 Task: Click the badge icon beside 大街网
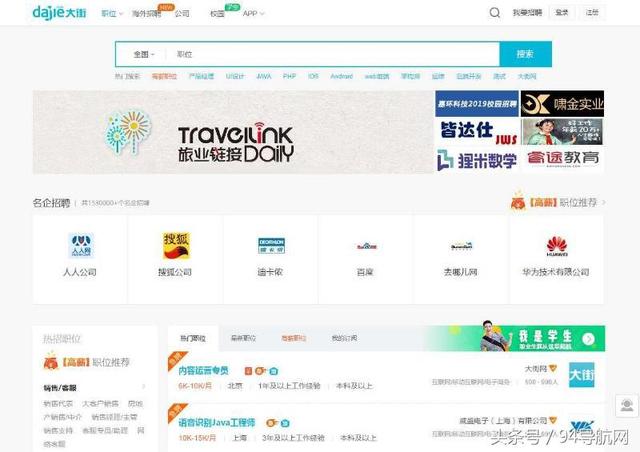point(553,368)
